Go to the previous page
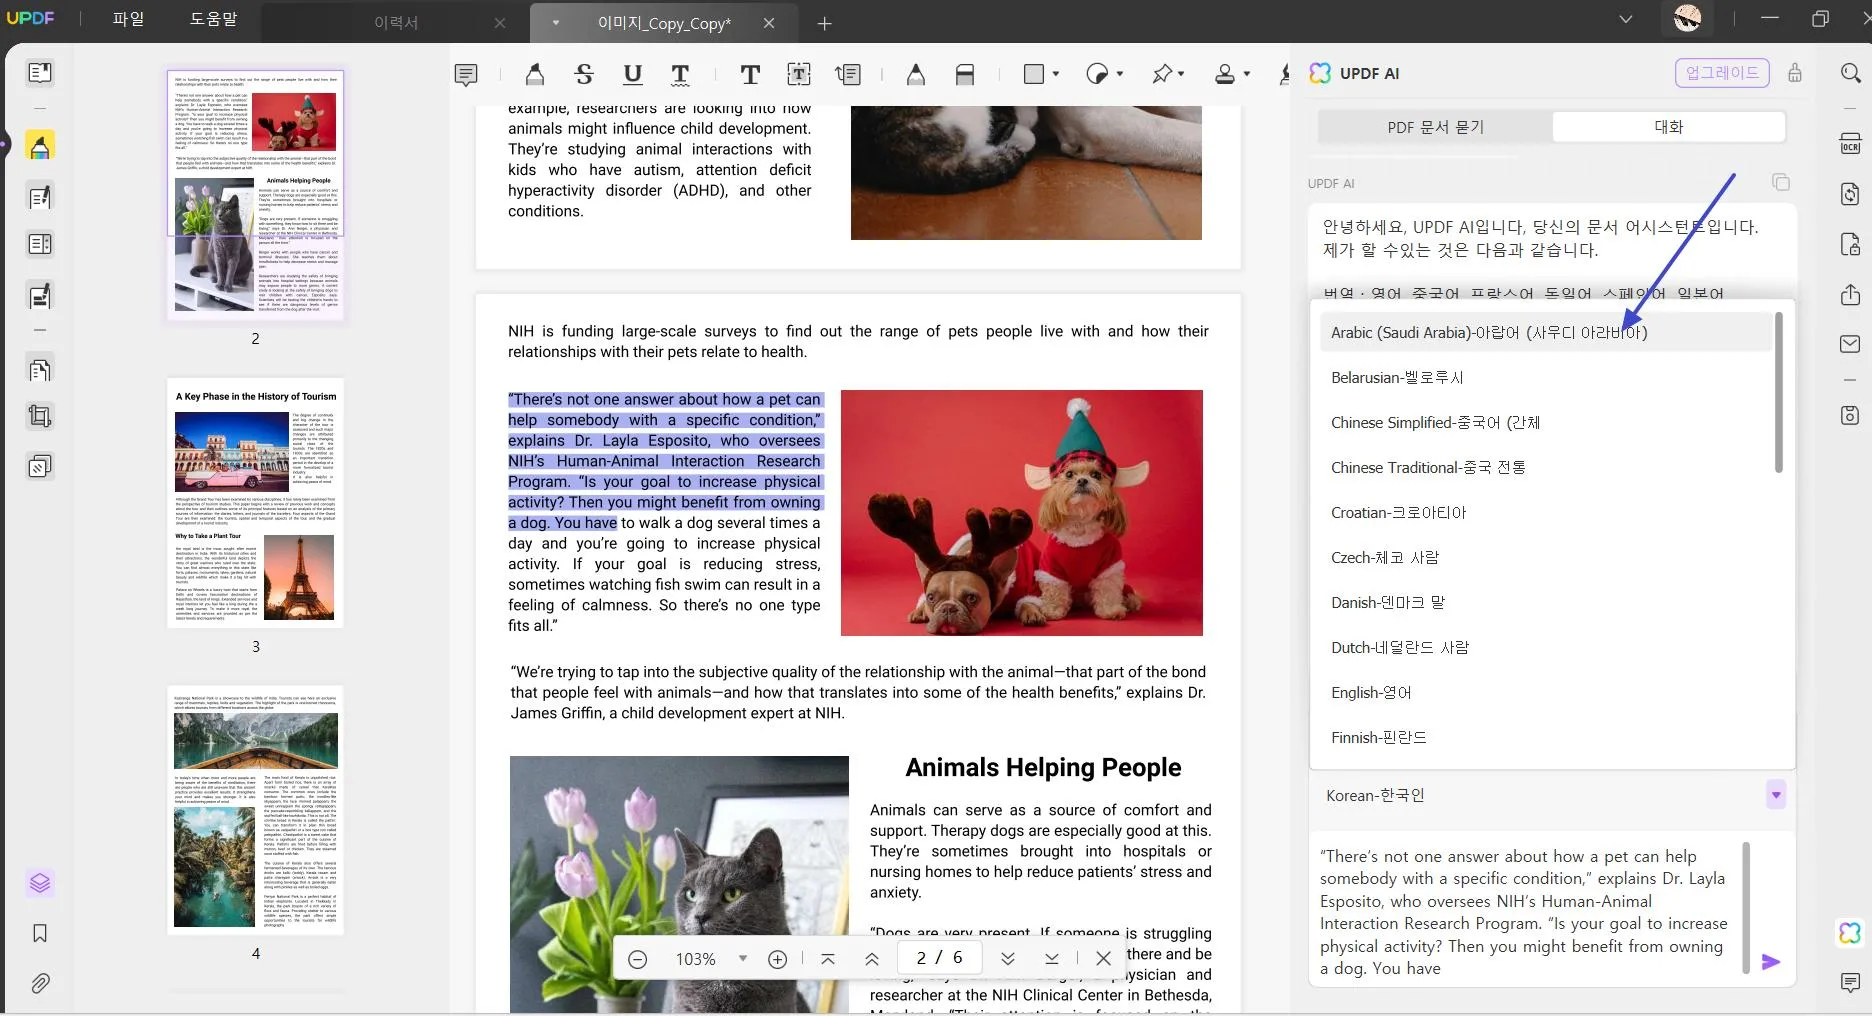 click(872, 959)
